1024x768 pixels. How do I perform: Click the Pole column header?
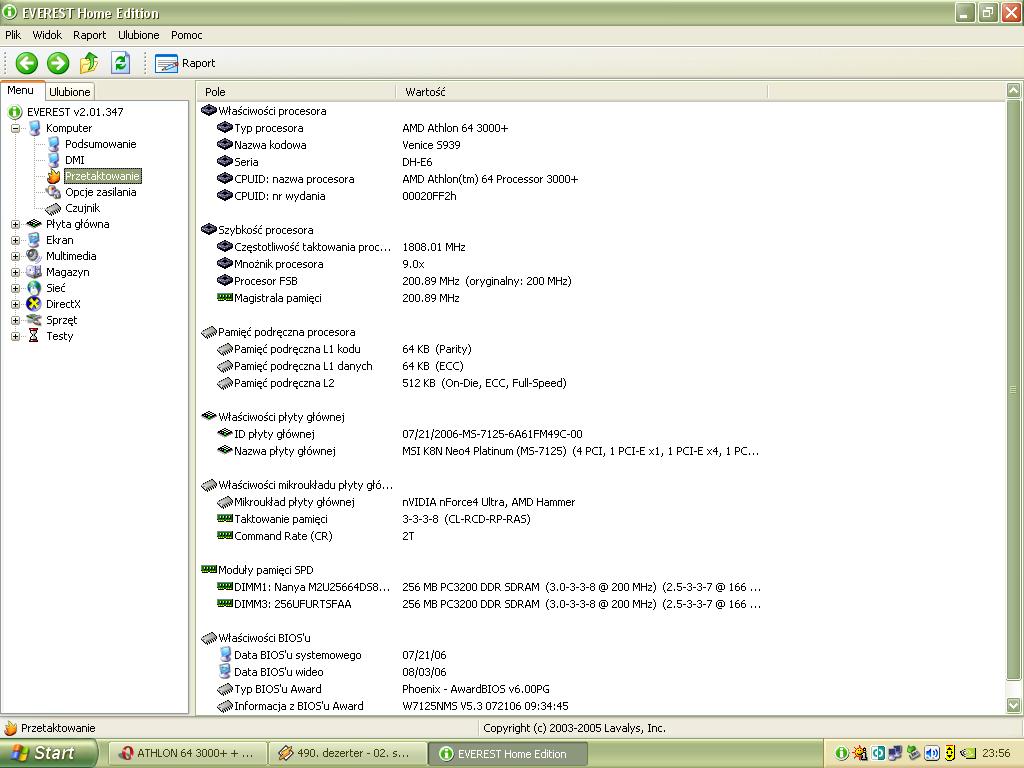(296, 92)
